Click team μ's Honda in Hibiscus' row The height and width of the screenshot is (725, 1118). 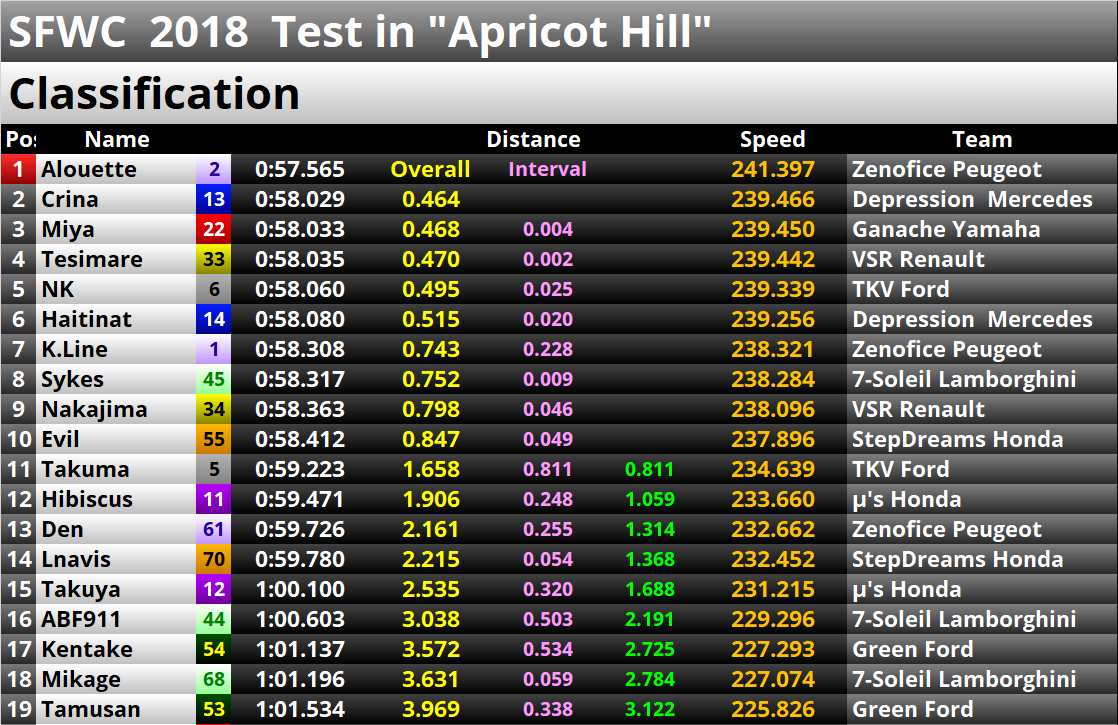point(906,499)
